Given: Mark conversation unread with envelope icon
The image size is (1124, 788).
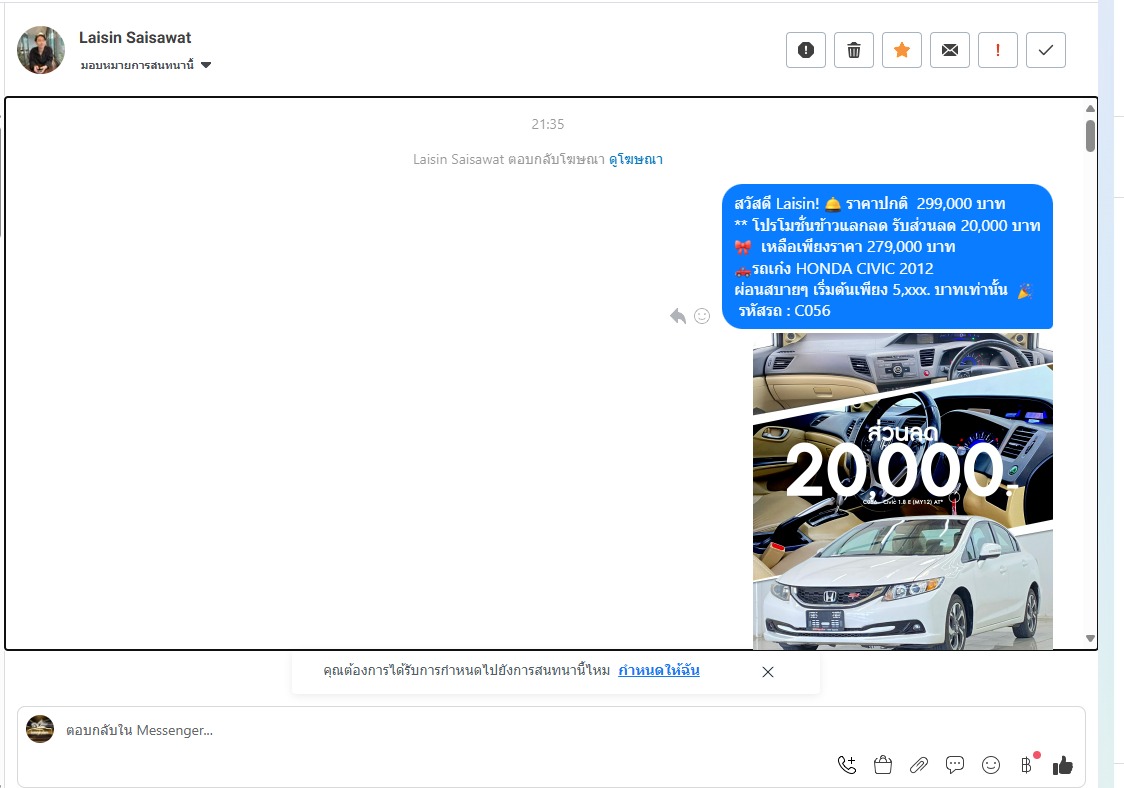Looking at the screenshot, I should [x=950, y=50].
